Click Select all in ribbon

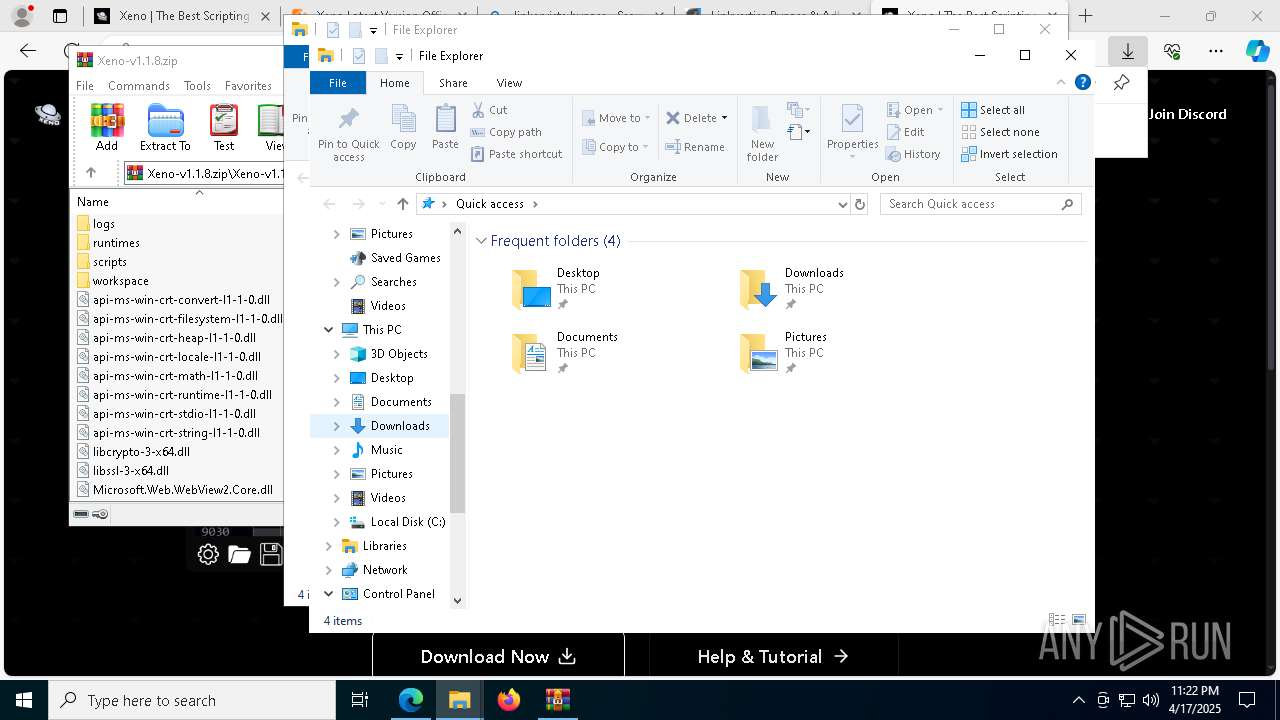(993, 110)
